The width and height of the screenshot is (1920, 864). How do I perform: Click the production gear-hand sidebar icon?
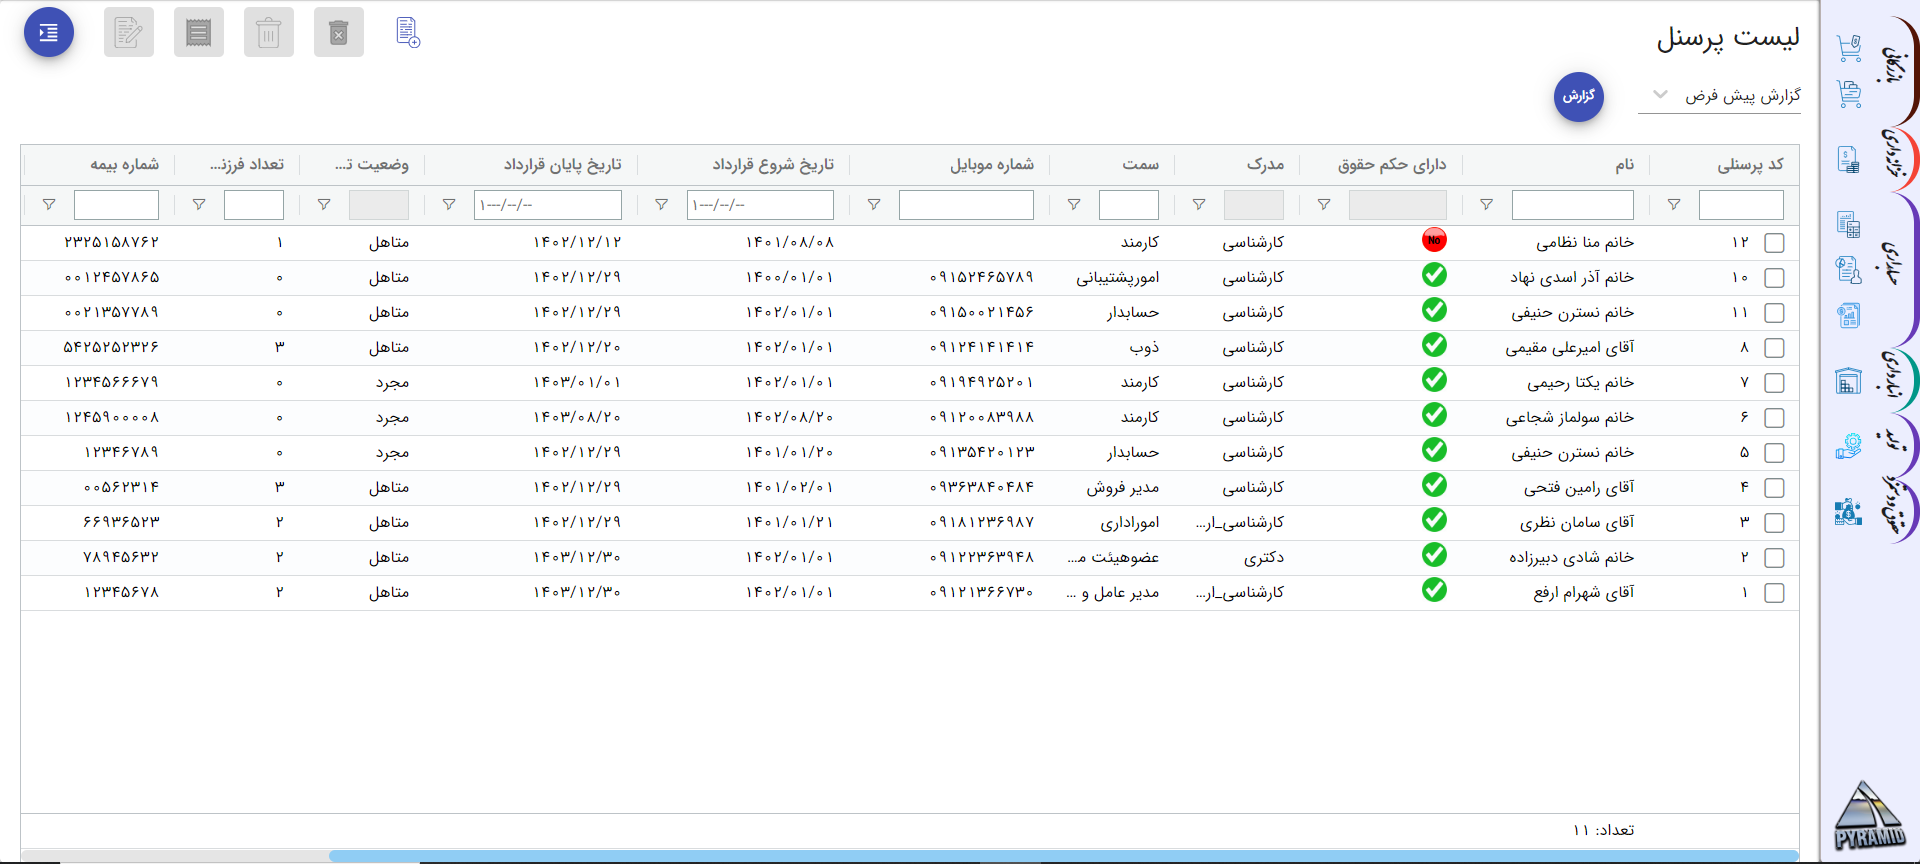1848,446
